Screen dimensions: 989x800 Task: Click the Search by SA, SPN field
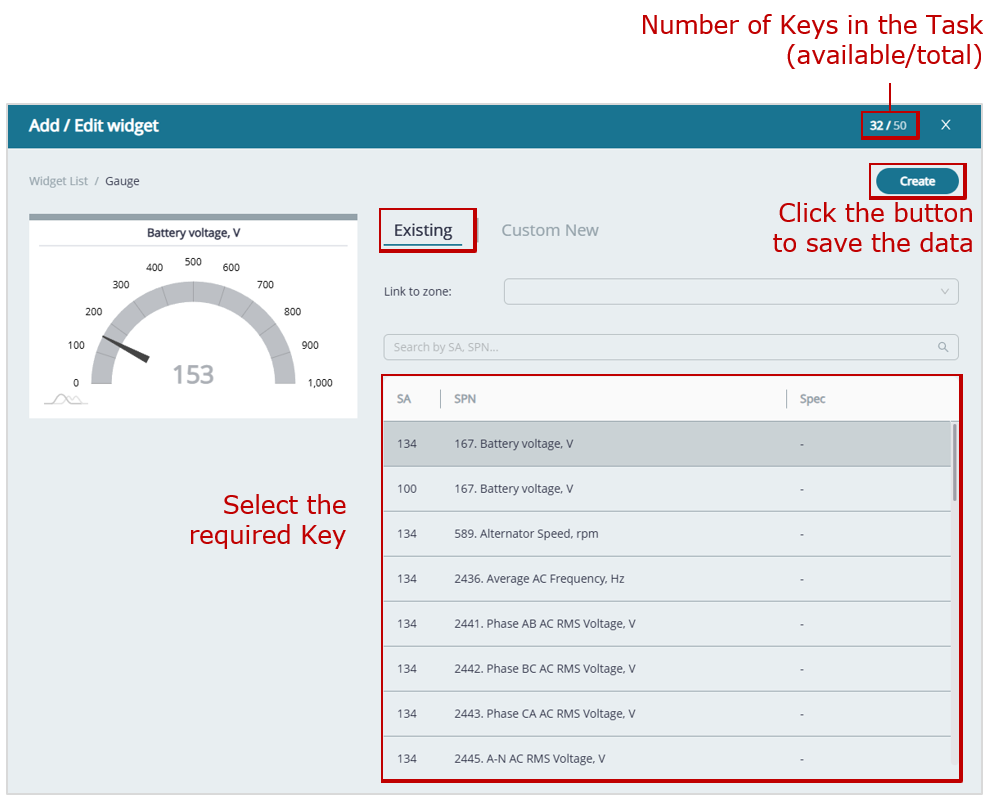pyautogui.click(x=660, y=347)
